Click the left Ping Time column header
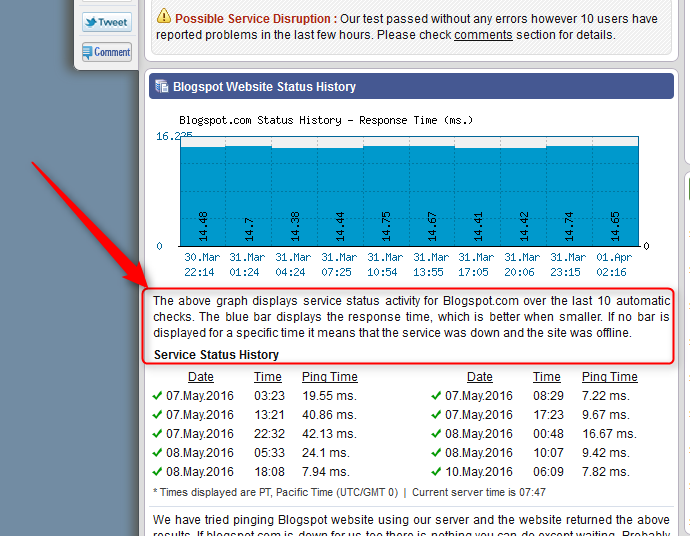This screenshot has width=690, height=536. click(330, 377)
